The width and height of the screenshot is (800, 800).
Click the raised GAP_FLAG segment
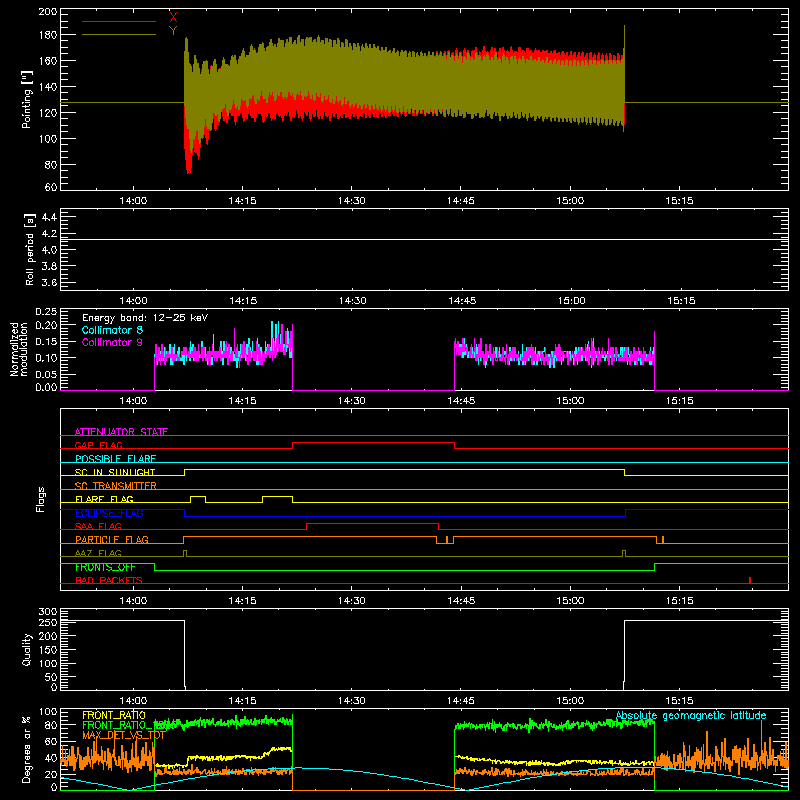(x=373, y=443)
